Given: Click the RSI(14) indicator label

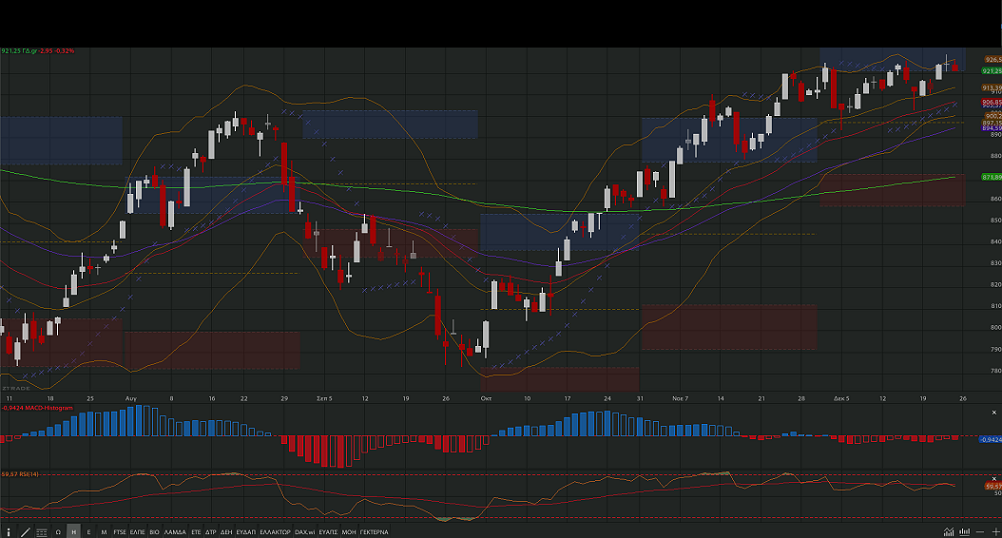Looking at the screenshot, I should point(20,474).
